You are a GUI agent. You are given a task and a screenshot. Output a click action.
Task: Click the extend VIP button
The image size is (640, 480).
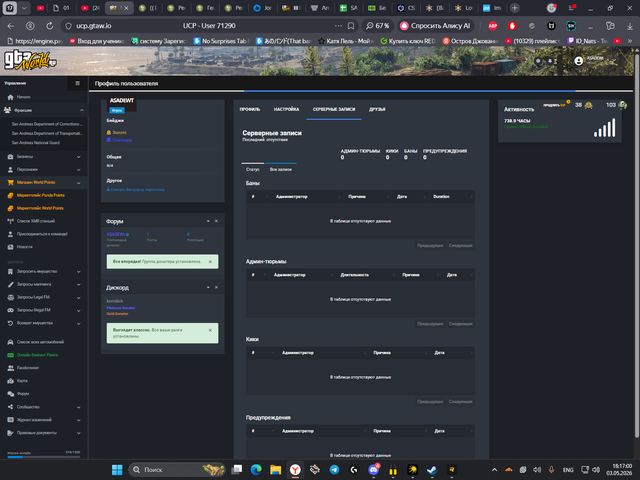point(555,105)
